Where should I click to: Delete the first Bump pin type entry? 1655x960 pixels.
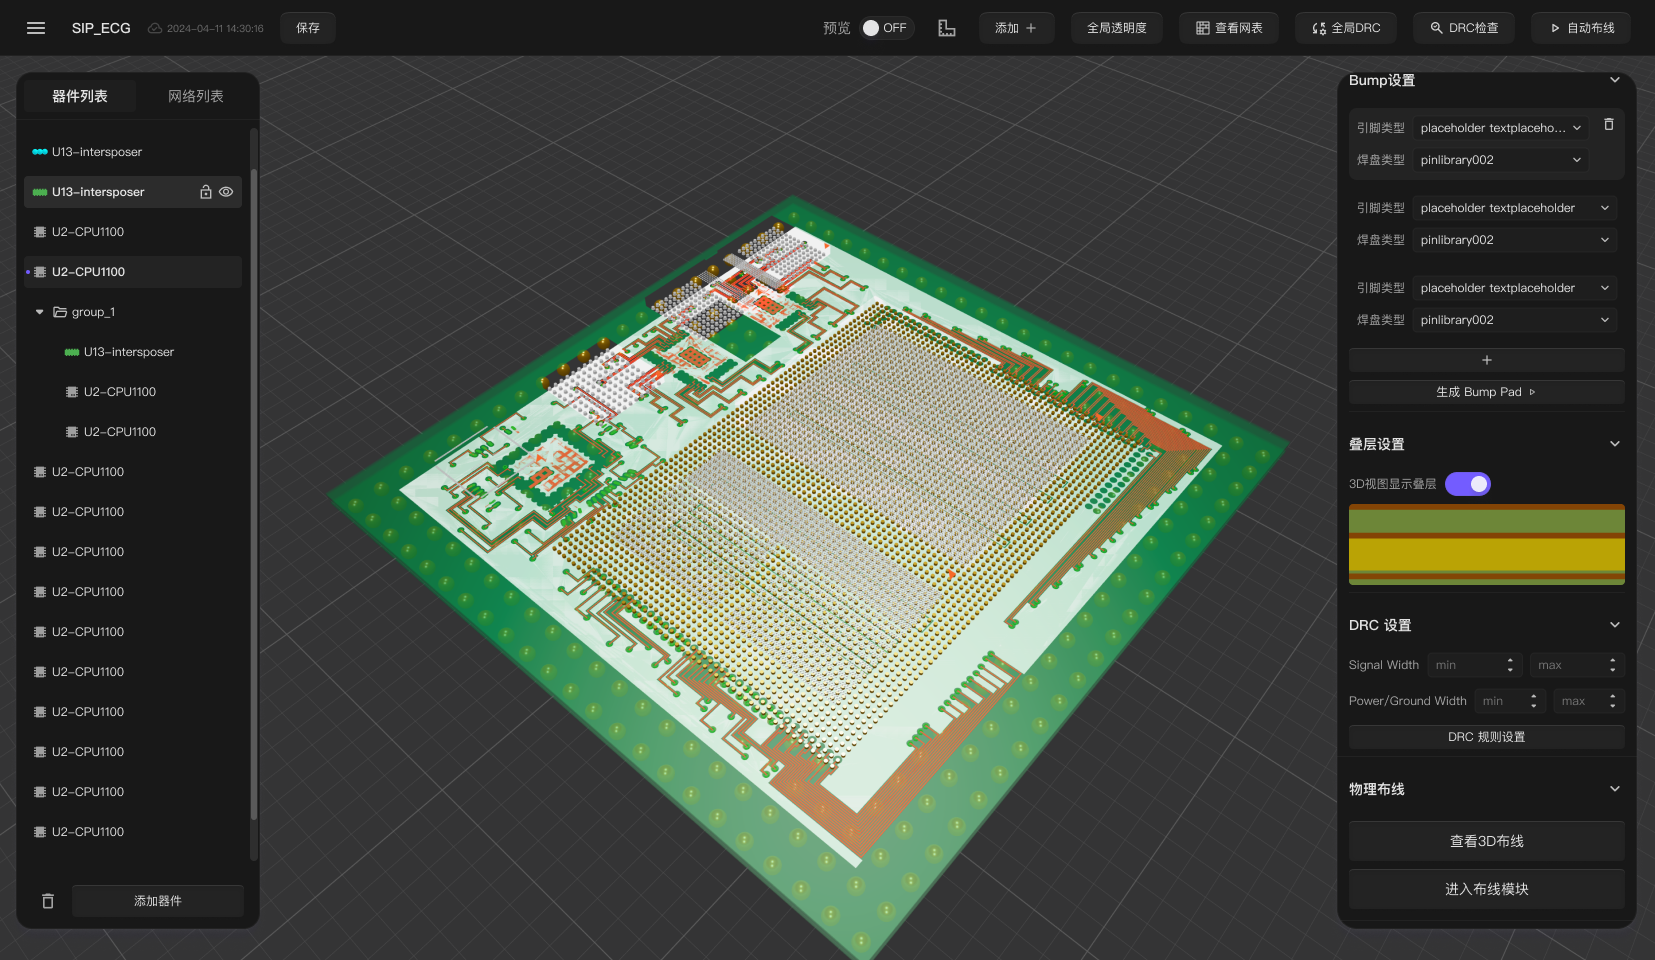(x=1609, y=125)
